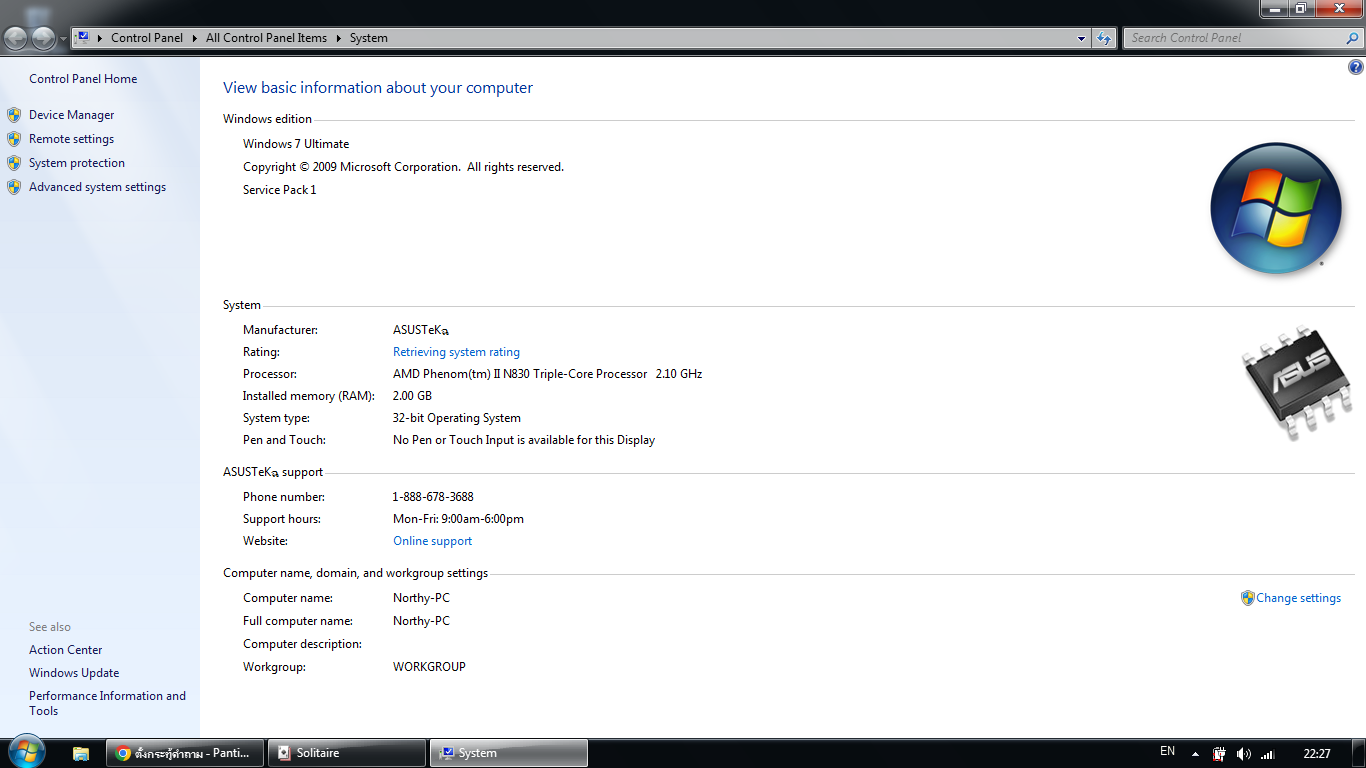Open the Windows Start orb
The image size is (1366, 768).
tap(26, 752)
